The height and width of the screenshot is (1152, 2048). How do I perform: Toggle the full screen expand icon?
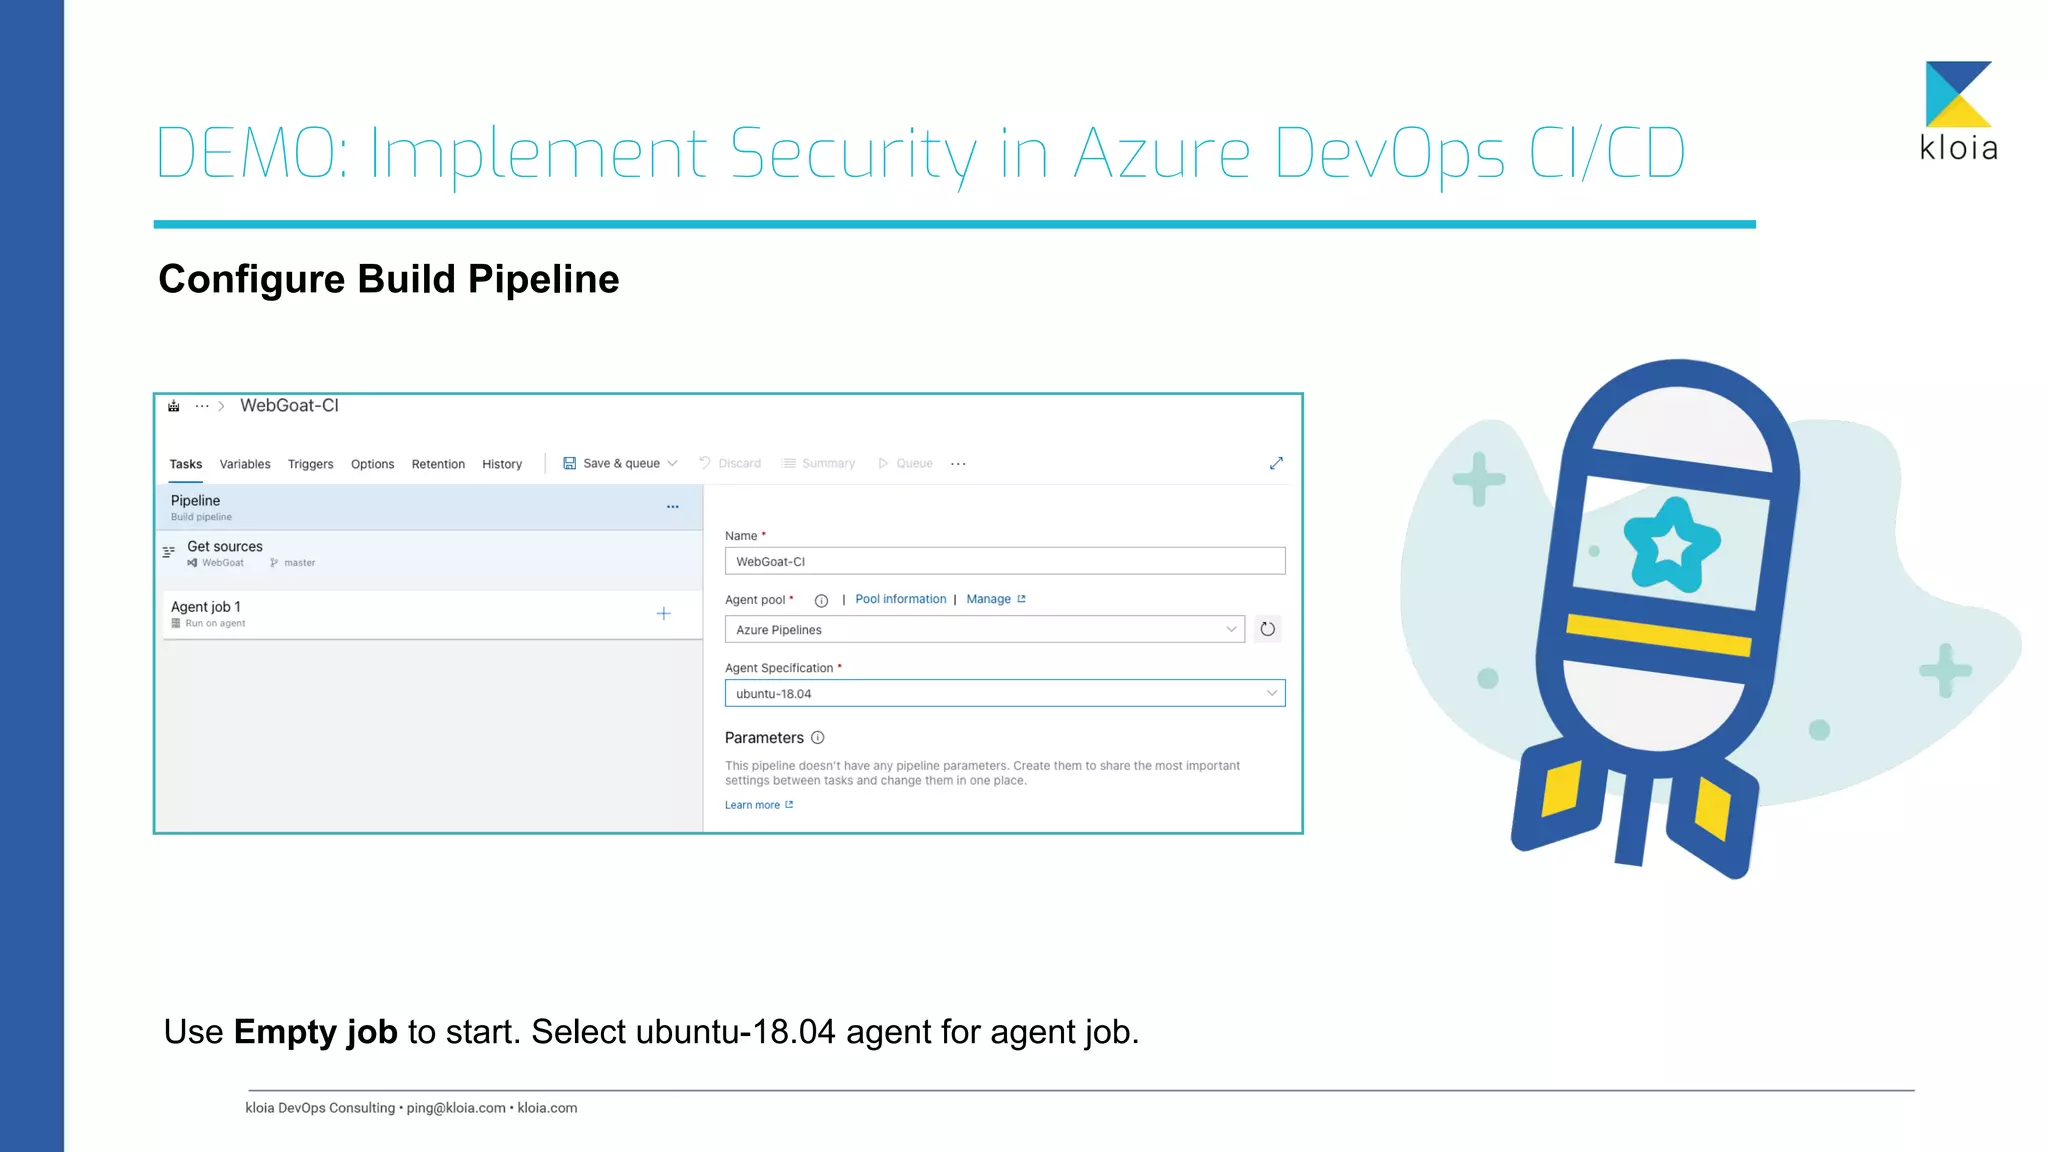click(x=1276, y=463)
